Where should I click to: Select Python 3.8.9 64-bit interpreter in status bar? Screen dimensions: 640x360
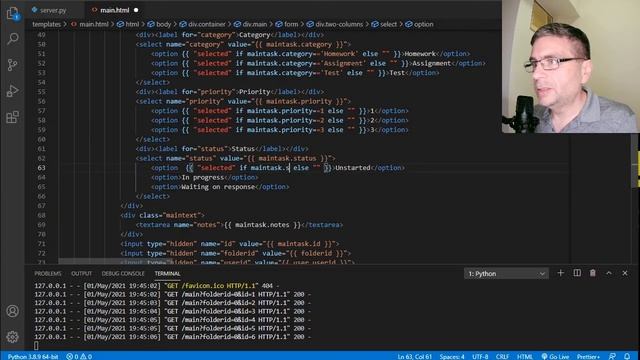click(x=33, y=356)
